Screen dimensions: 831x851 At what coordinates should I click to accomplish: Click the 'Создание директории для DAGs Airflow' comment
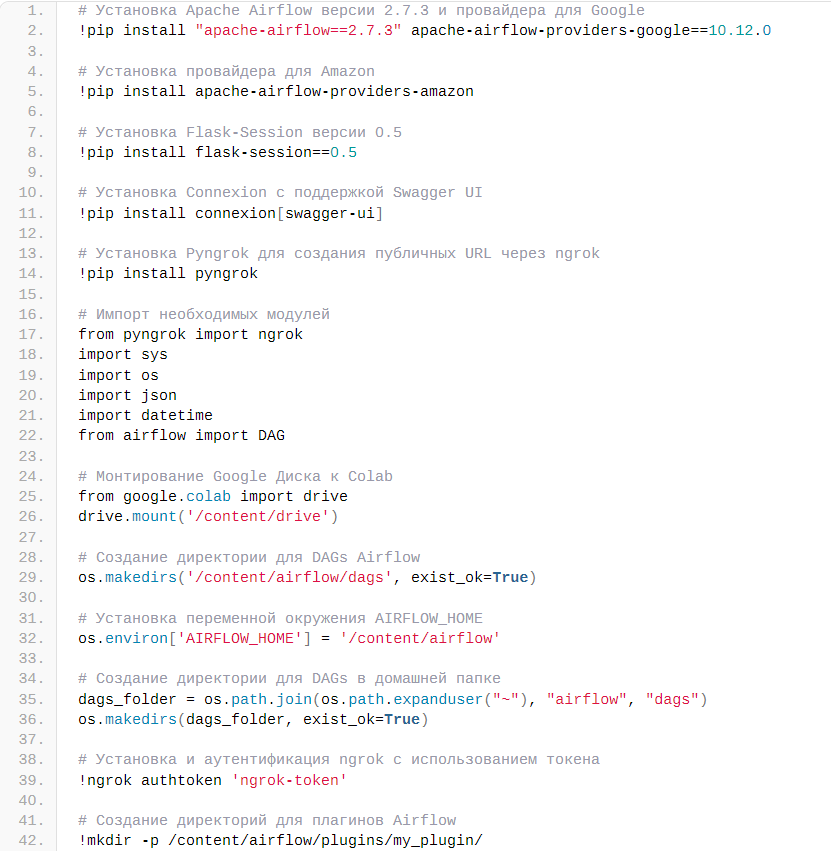249,557
